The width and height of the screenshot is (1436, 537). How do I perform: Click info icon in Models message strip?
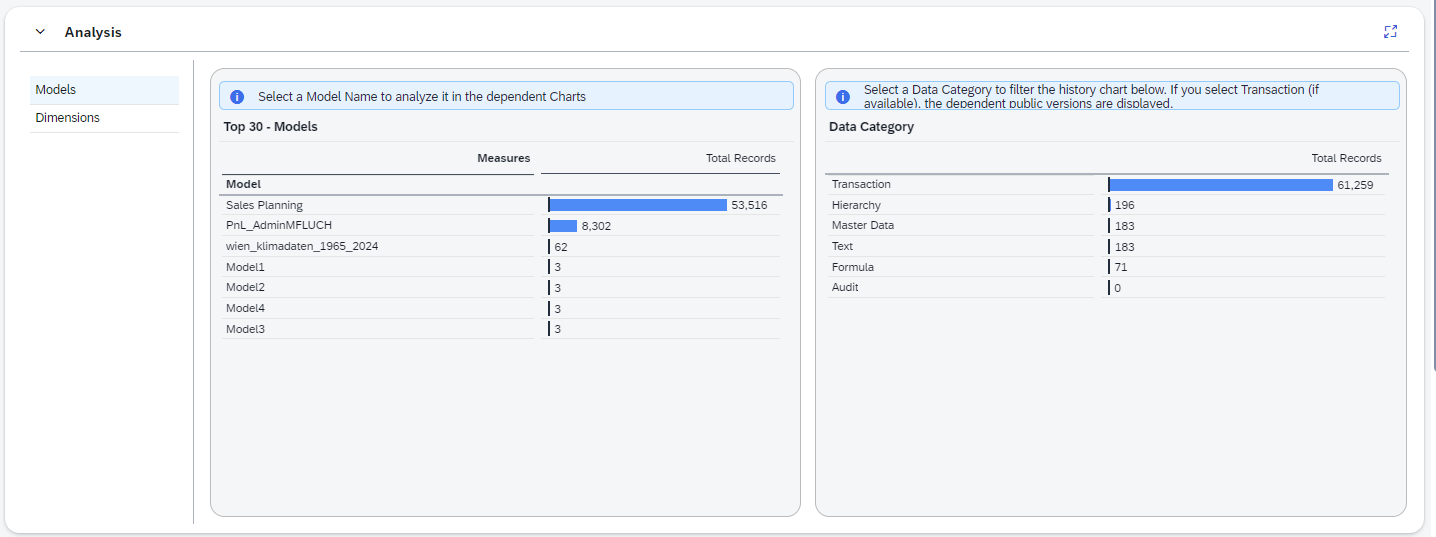(x=237, y=97)
